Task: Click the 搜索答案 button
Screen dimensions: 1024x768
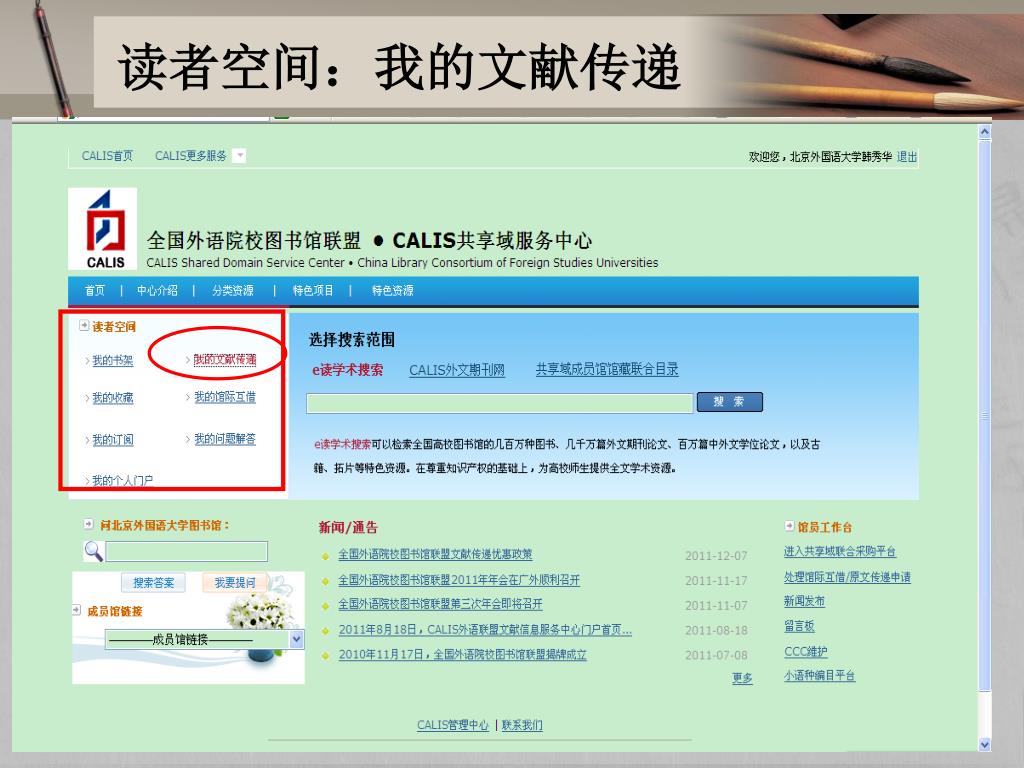Action: click(153, 583)
